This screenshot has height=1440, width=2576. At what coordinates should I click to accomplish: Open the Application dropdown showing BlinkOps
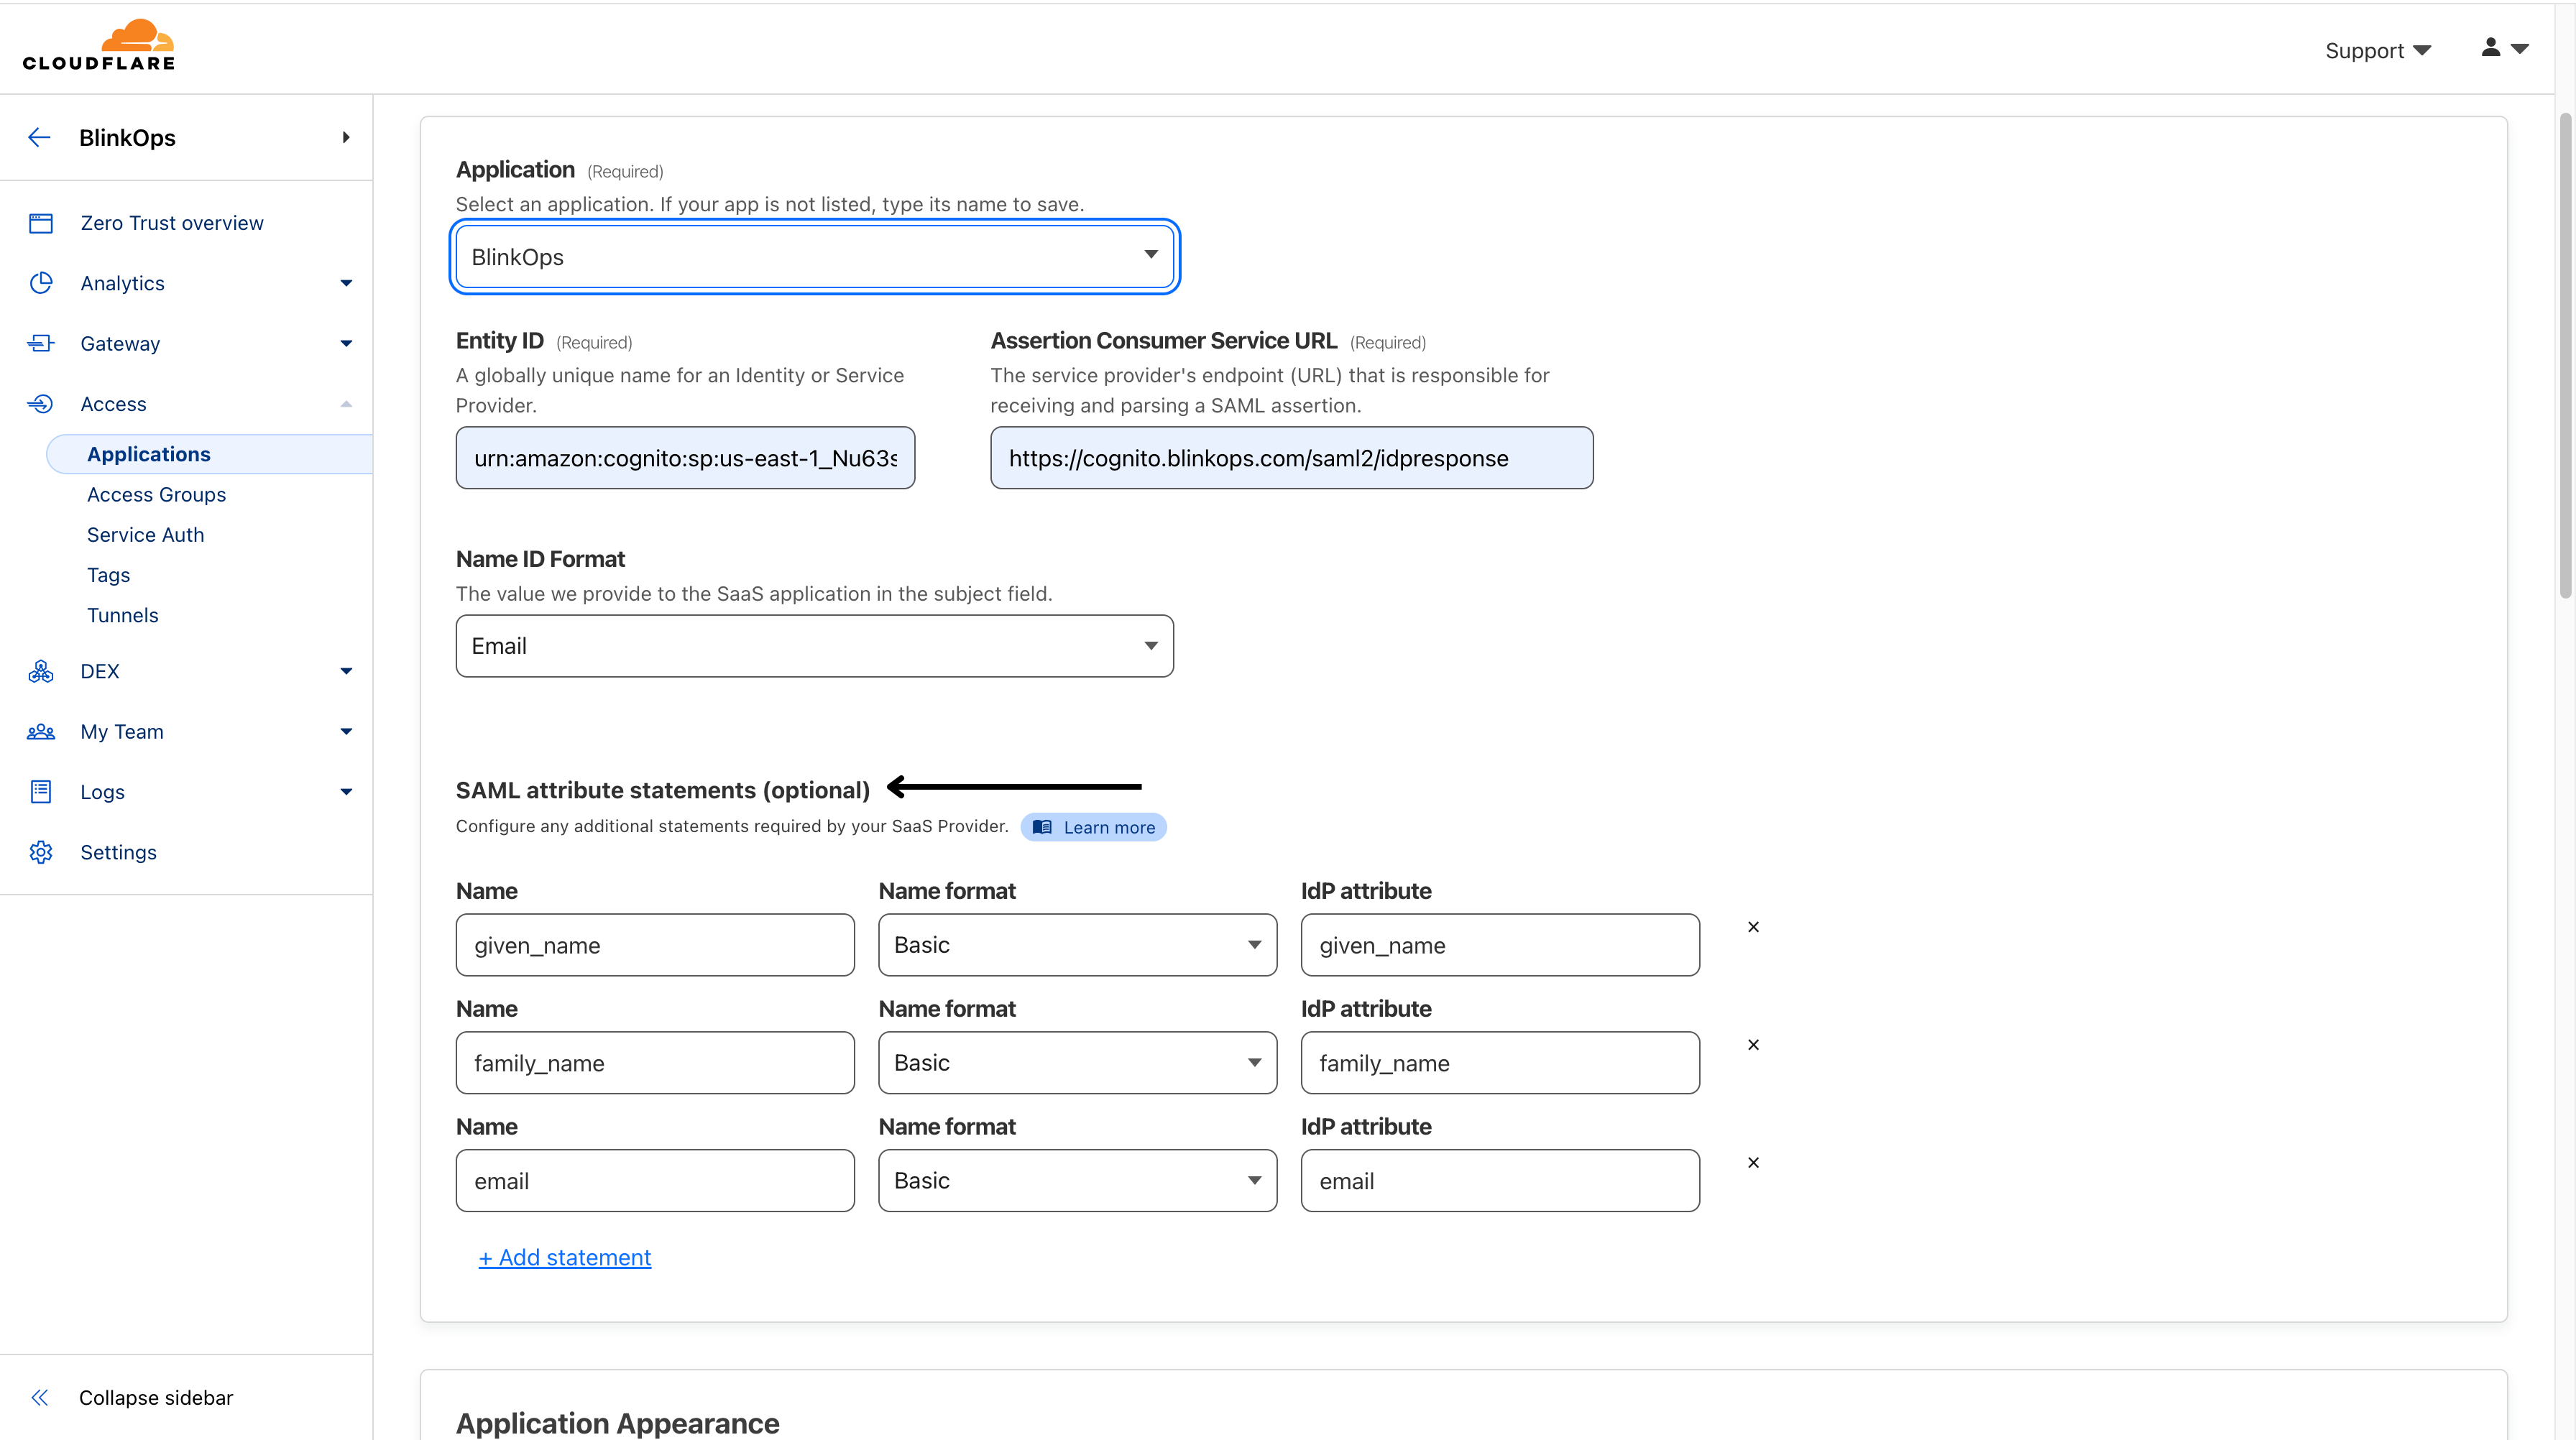coord(815,257)
